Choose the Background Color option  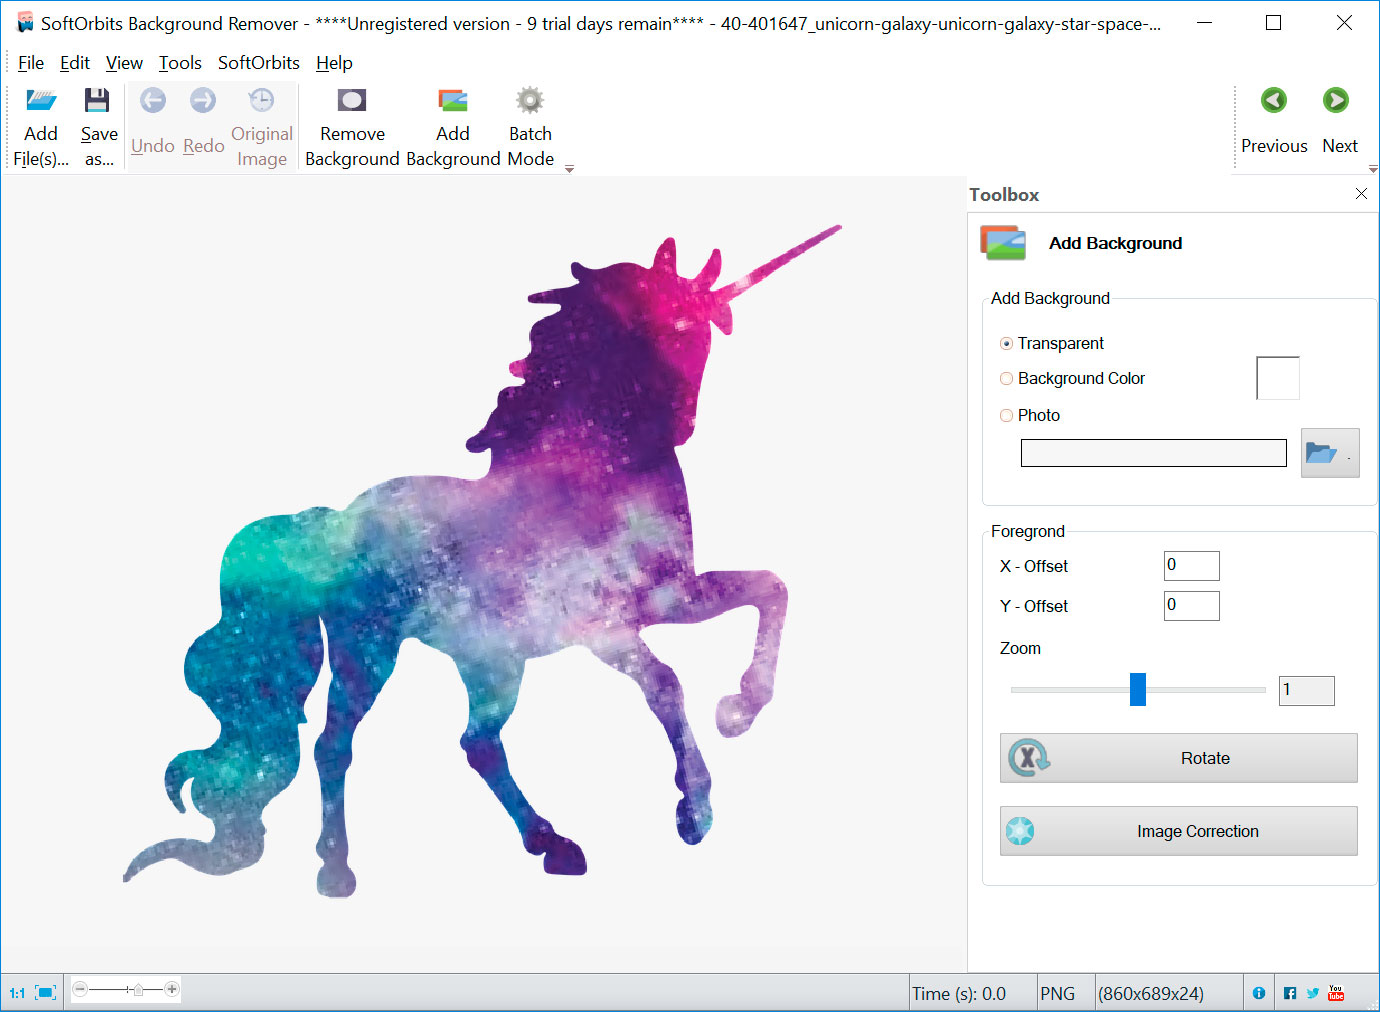click(x=1006, y=378)
